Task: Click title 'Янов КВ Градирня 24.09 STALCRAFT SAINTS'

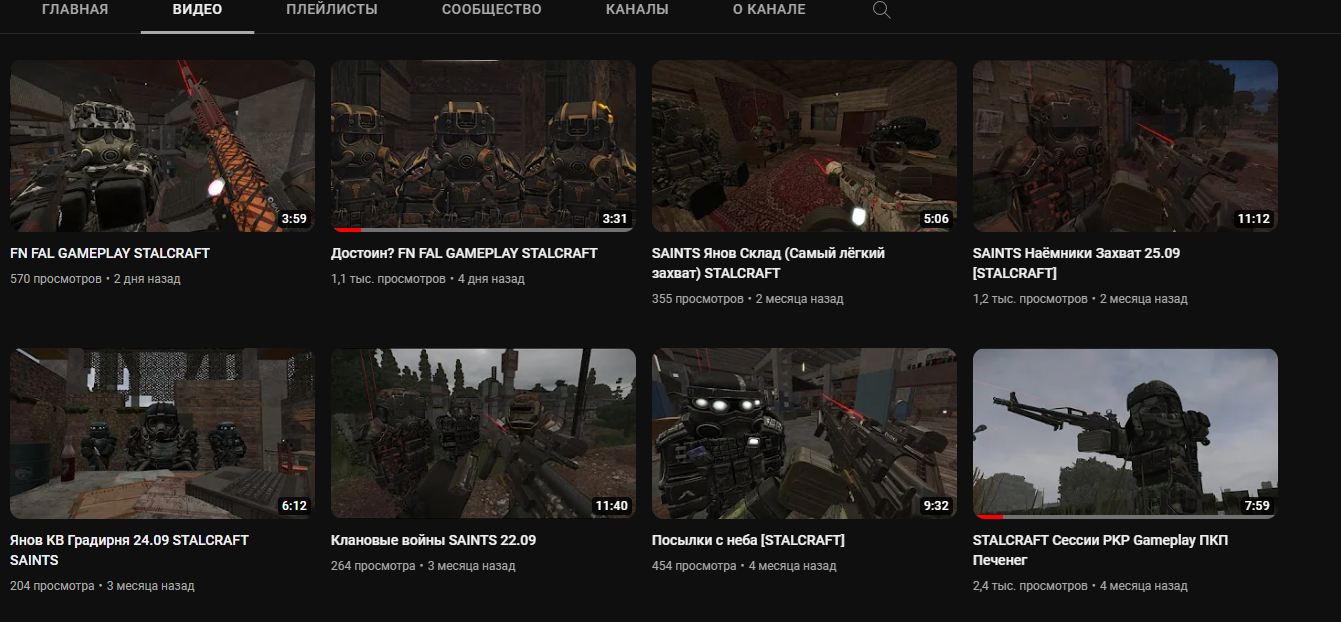Action: click(x=129, y=550)
